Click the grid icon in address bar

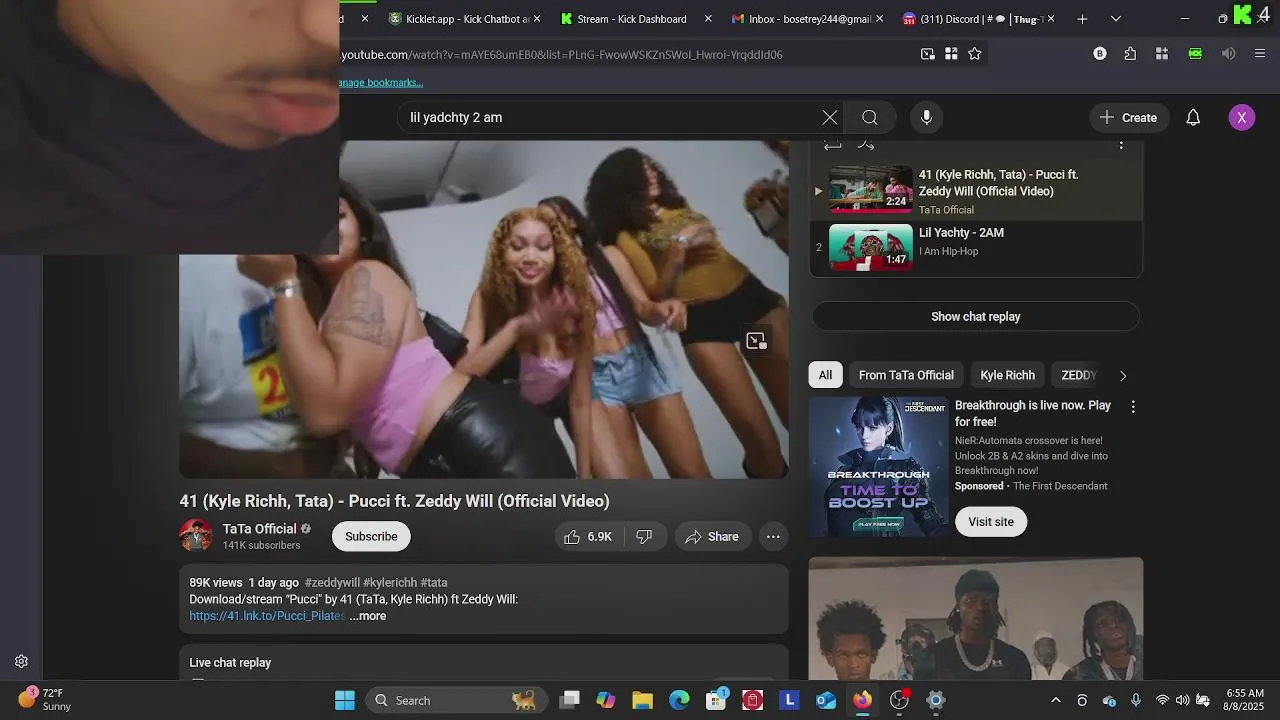tap(951, 54)
